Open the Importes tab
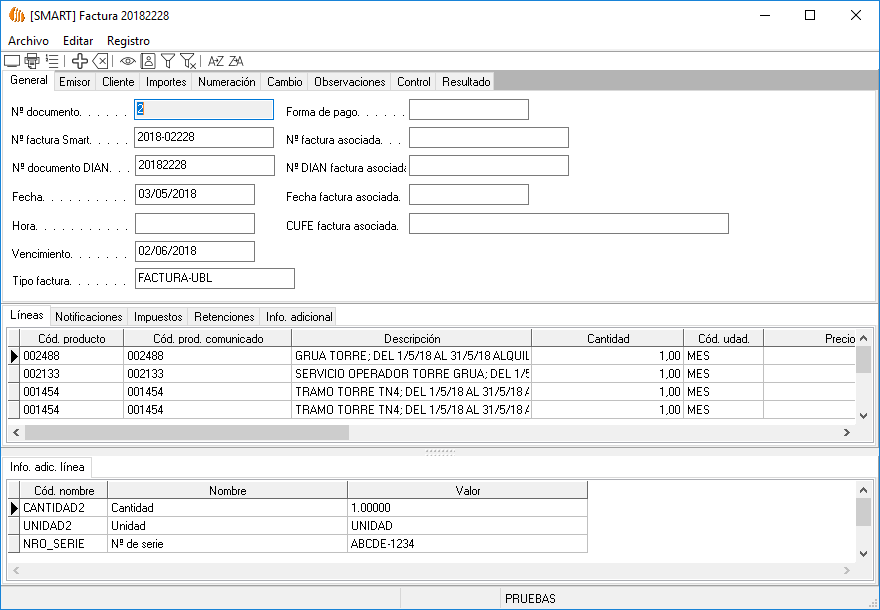The width and height of the screenshot is (880, 610). click(x=166, y=82)
